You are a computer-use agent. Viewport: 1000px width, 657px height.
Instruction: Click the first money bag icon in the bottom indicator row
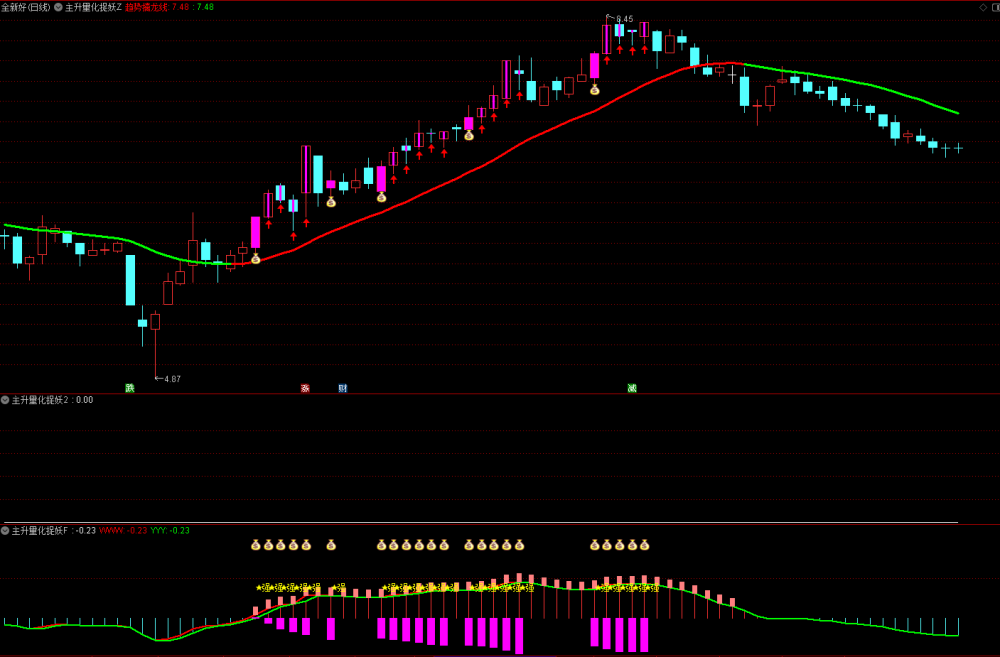[256, 545]
